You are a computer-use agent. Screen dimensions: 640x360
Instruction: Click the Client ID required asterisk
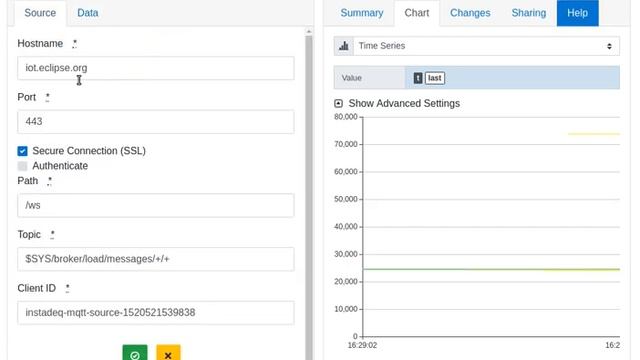pyautogui.click(x=68, y=288)
